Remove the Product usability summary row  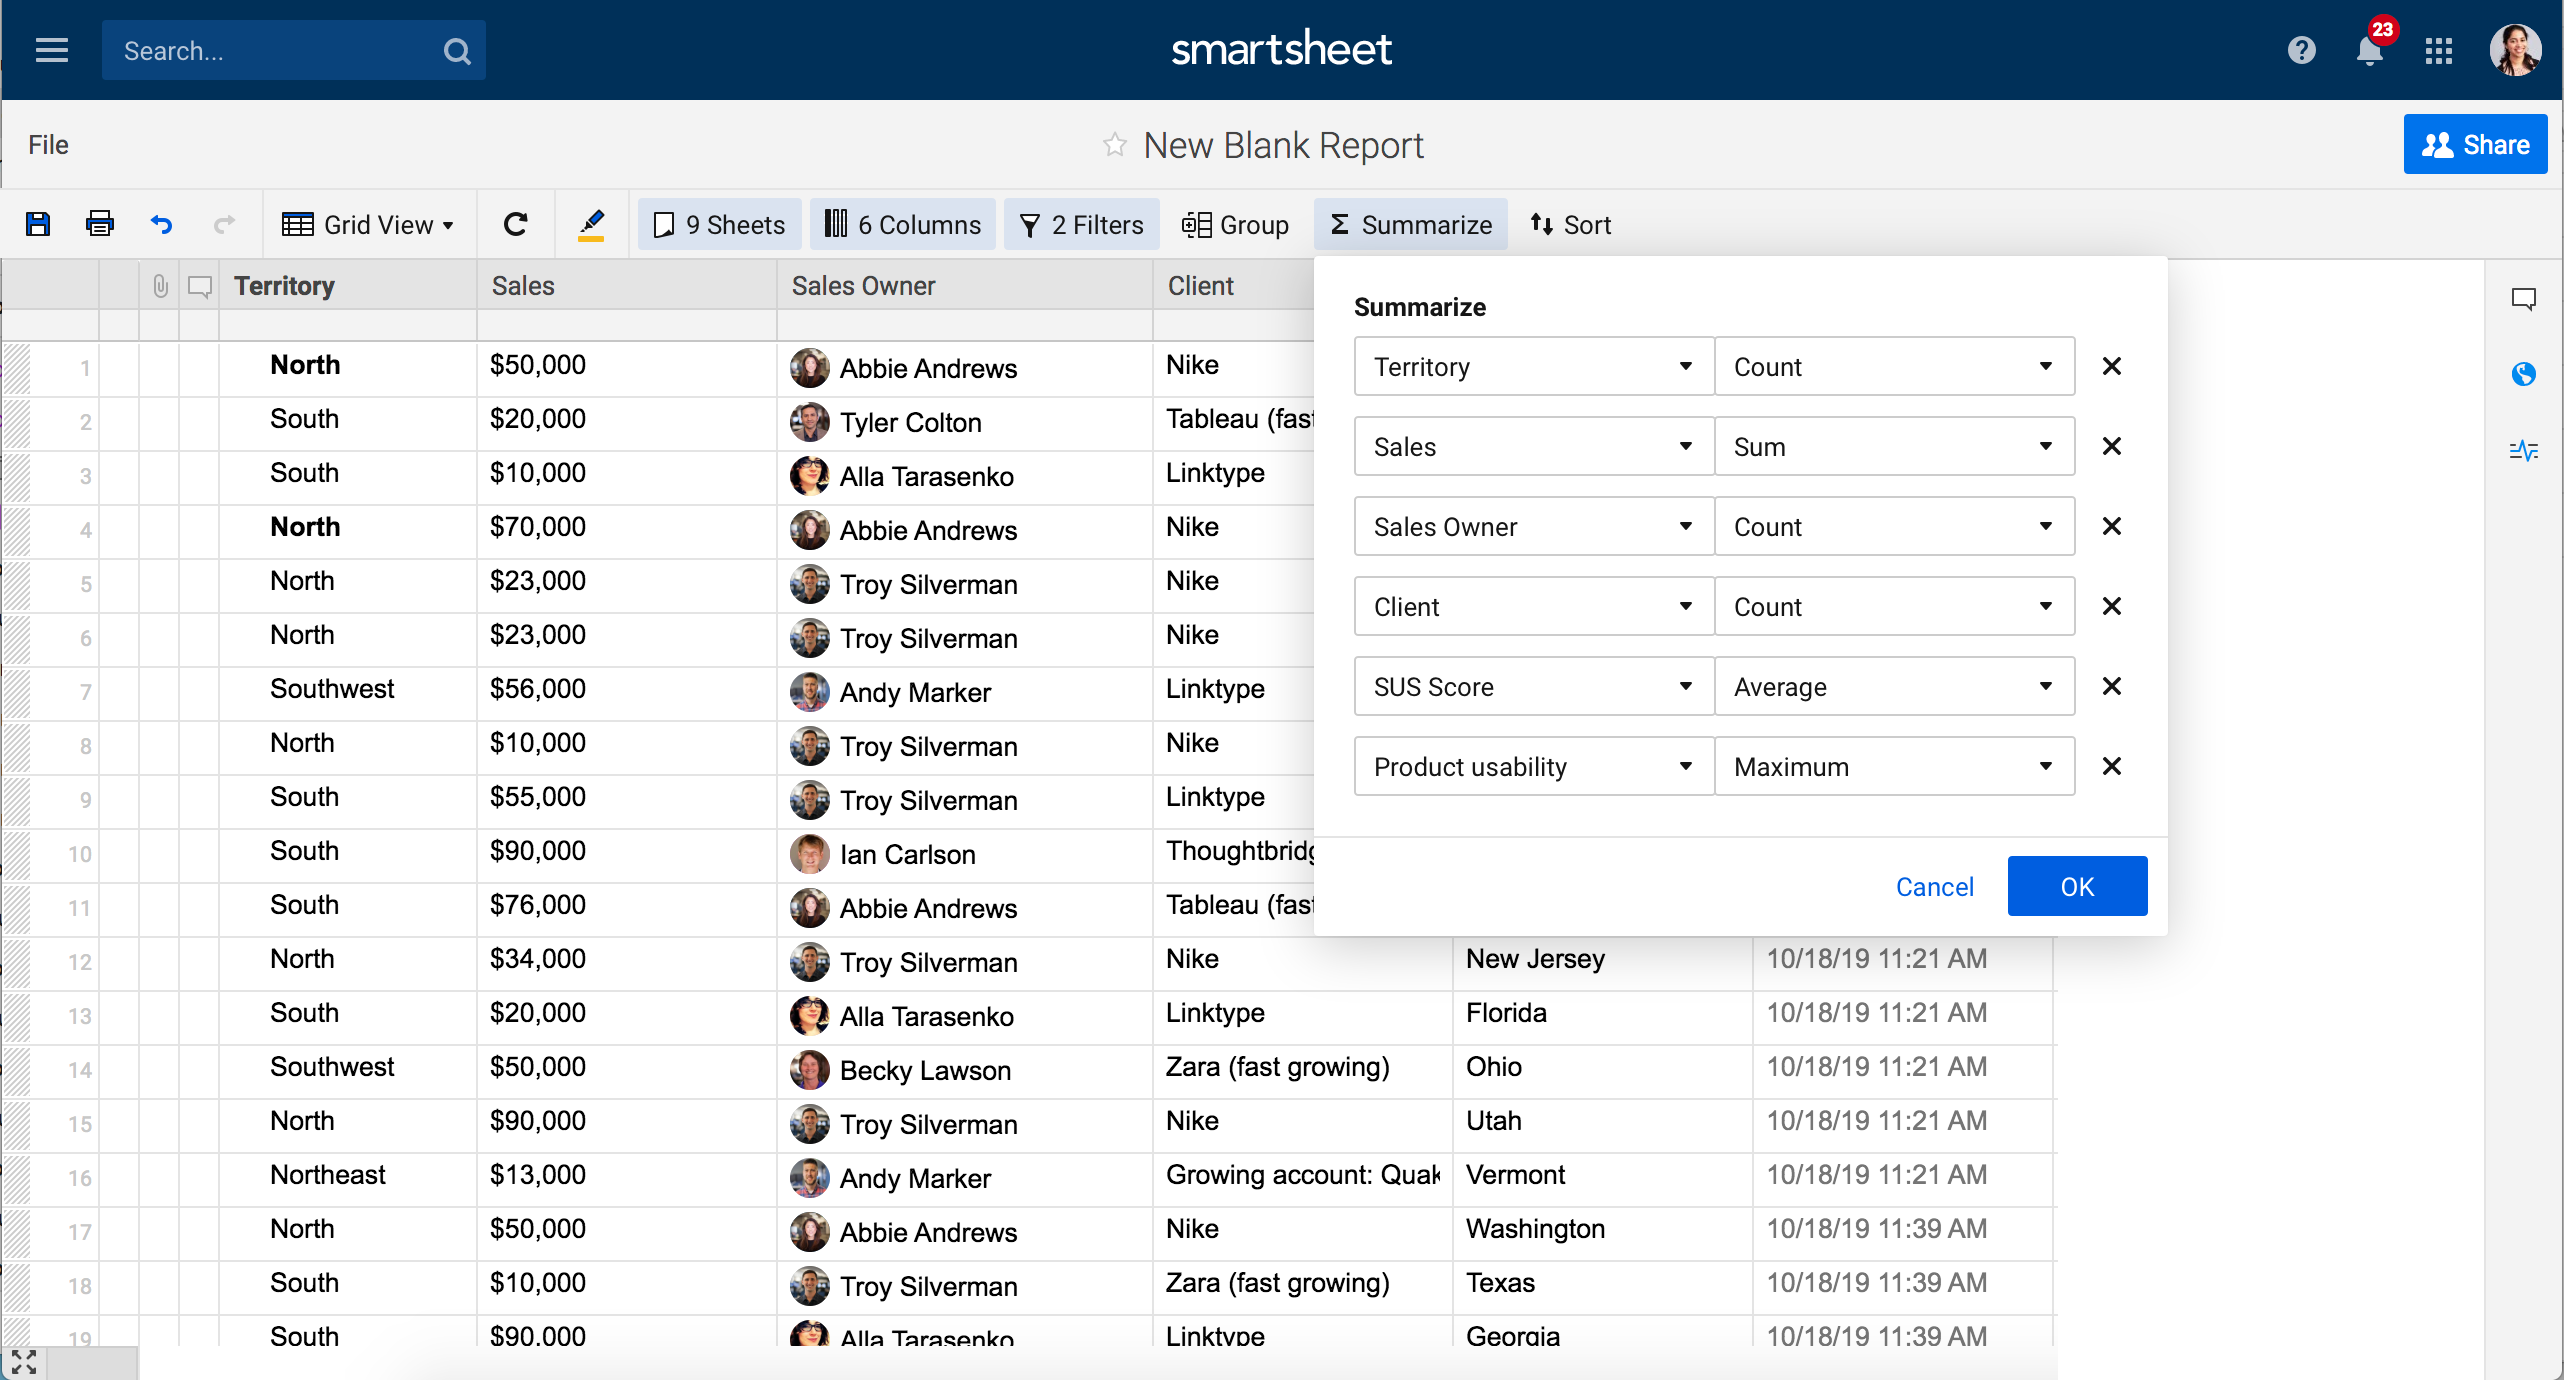pyautogui.click(x=2111, y=766)
